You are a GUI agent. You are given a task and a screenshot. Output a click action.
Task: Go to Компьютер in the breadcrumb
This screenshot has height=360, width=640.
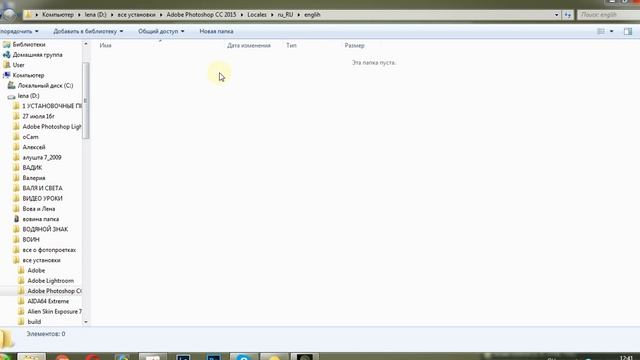coord(58,15)
